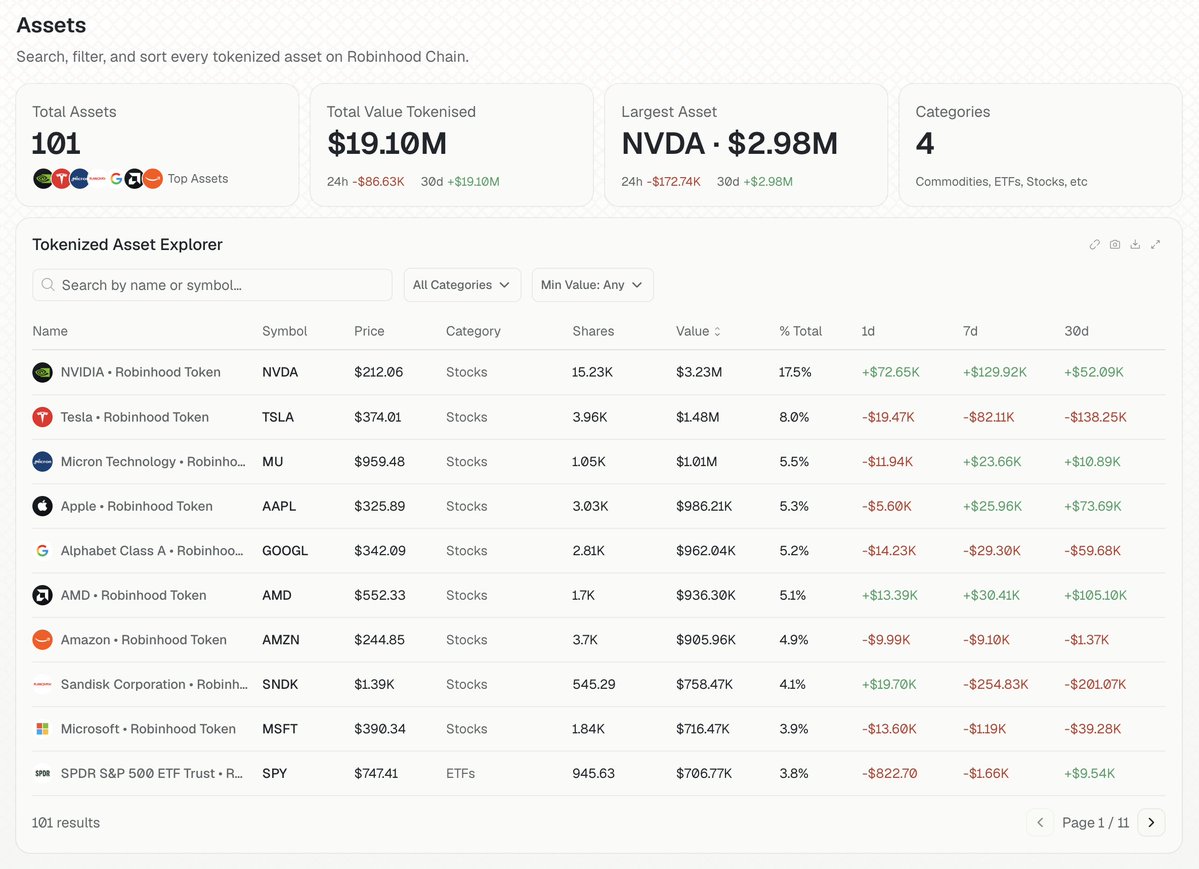The width and height of the screenshot is (1199, 869).
Task: Go to next results page arrow
Action: coord(1151,822)
